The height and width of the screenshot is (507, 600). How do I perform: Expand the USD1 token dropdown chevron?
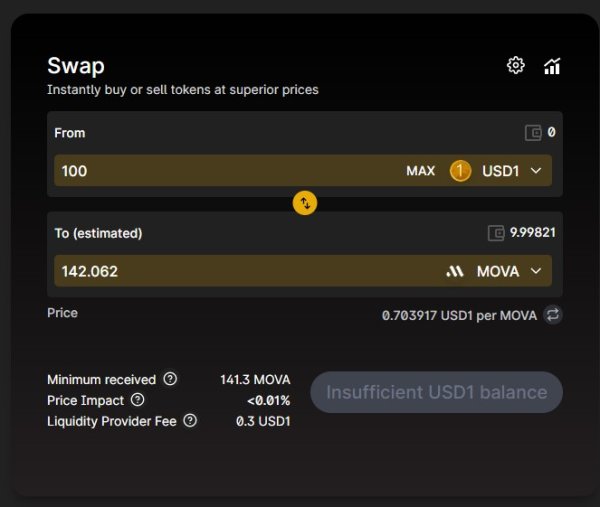(x=536, y=171)
